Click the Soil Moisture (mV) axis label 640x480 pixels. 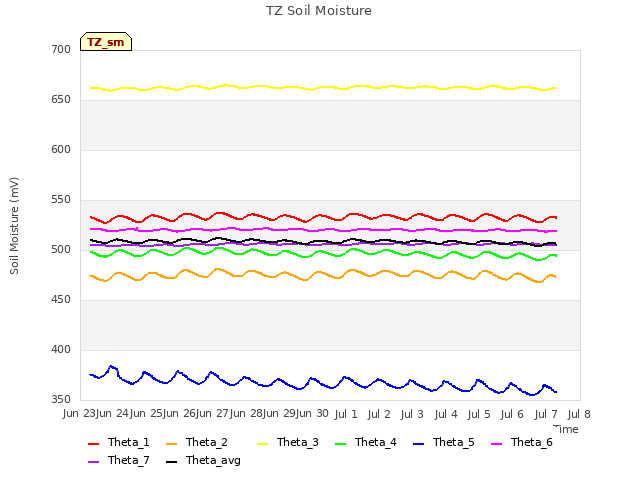[14, 226]
